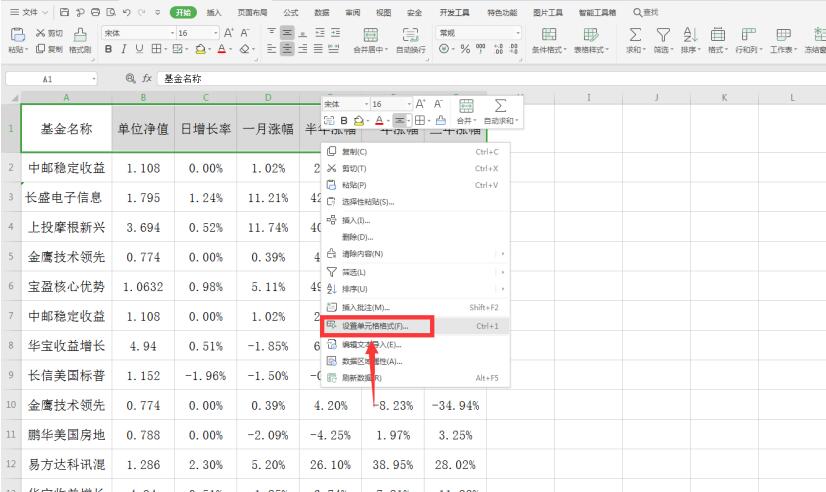Toggle Bold in the ribbon
This screenshot has height=492, width=826.
click(x=109, y=49)
